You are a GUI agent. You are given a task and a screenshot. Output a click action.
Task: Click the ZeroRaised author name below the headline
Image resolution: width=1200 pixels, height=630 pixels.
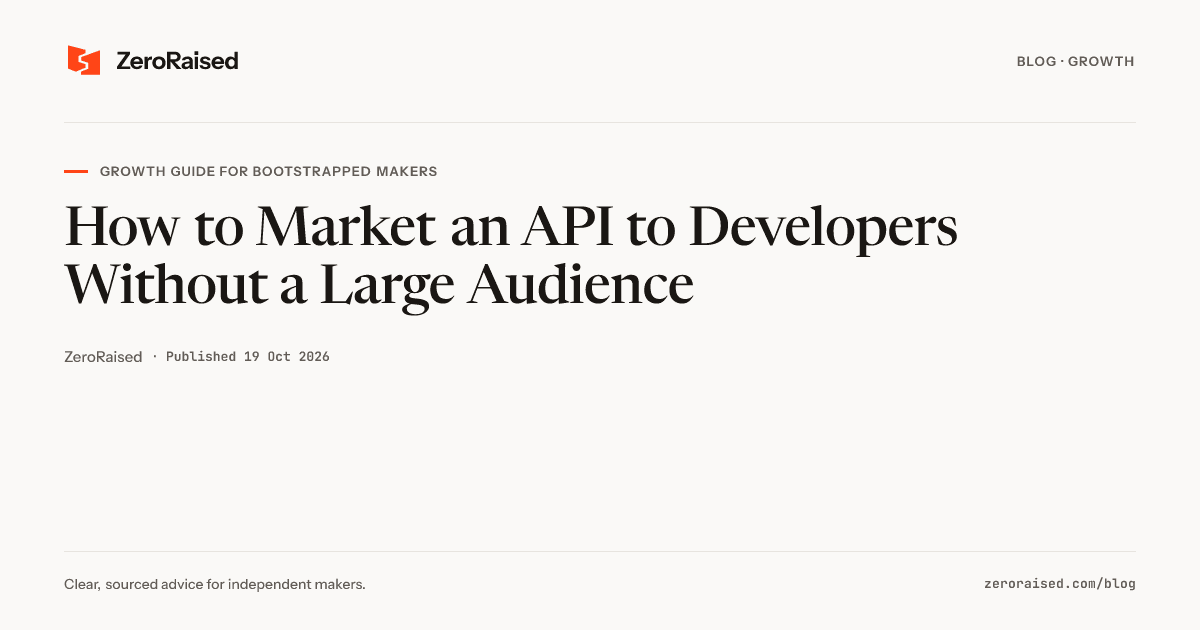(103, 357)
